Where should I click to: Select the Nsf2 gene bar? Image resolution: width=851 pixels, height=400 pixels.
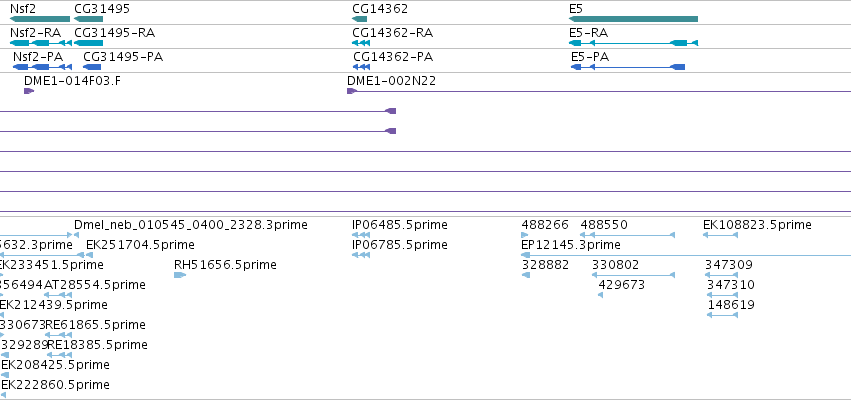coord(40,19)
